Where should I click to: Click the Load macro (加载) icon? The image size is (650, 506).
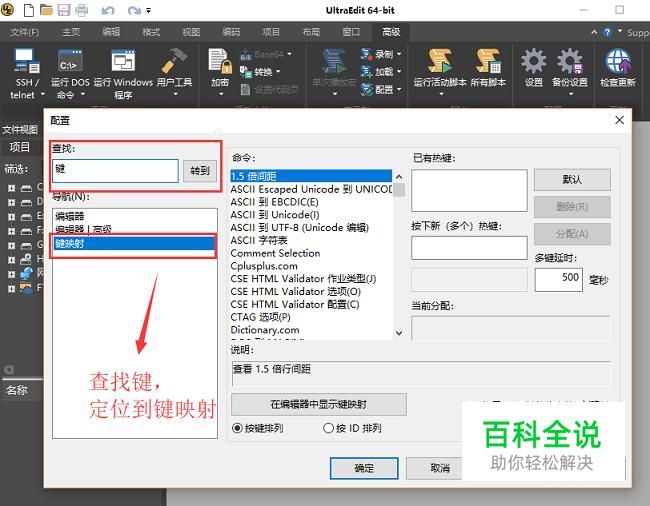pos(366,71)
